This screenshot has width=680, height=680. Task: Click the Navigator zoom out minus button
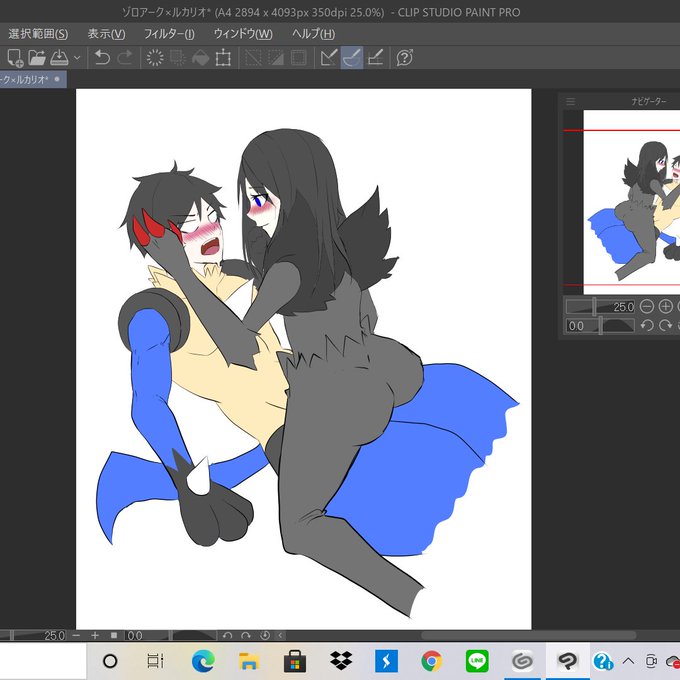[x=647, y=307]
